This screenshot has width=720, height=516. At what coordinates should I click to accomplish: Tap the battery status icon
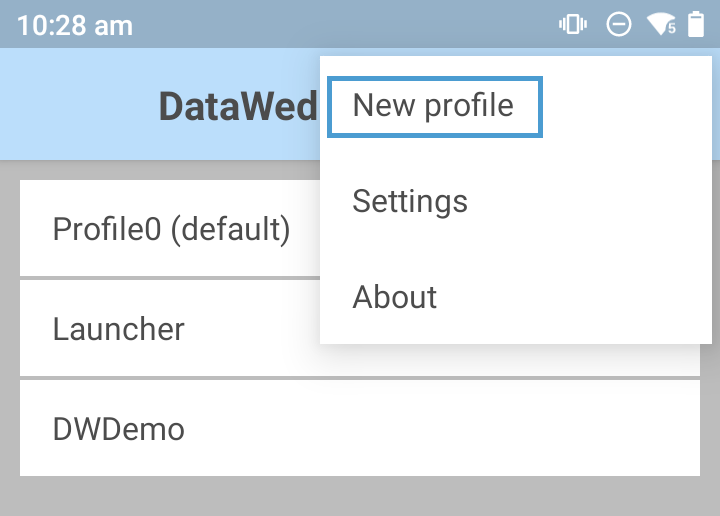point(695,24)
